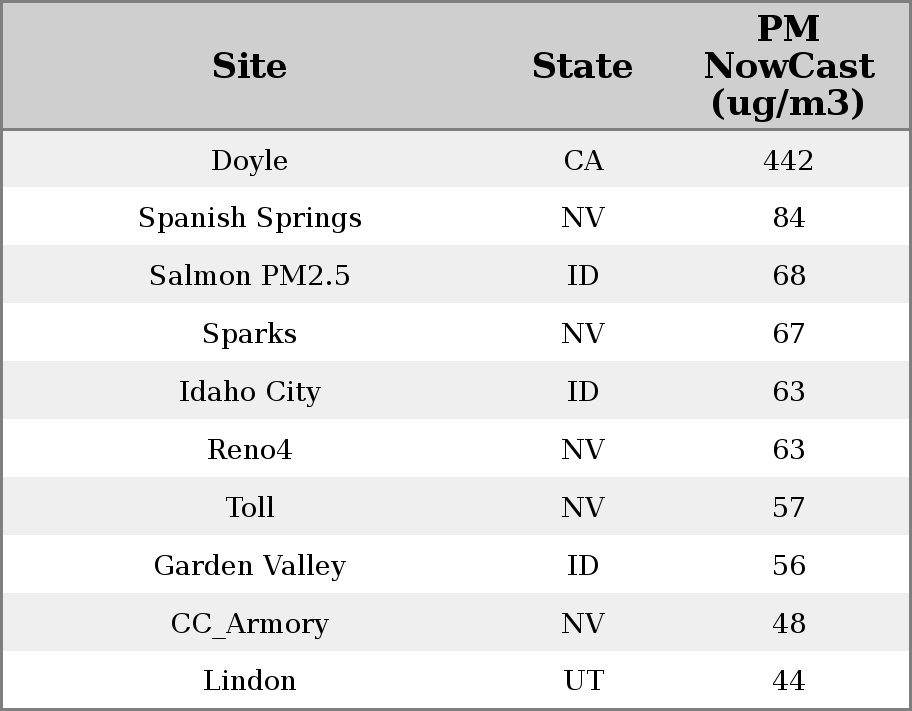Click the UT state cell
Screen dimensions: 912x711
coord(583,681)
